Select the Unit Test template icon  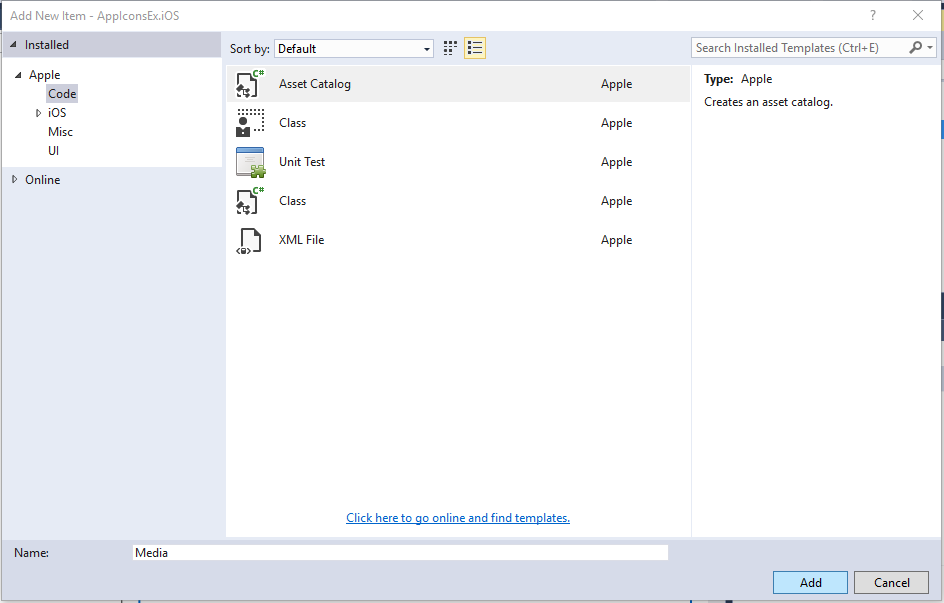pos(250,162)
